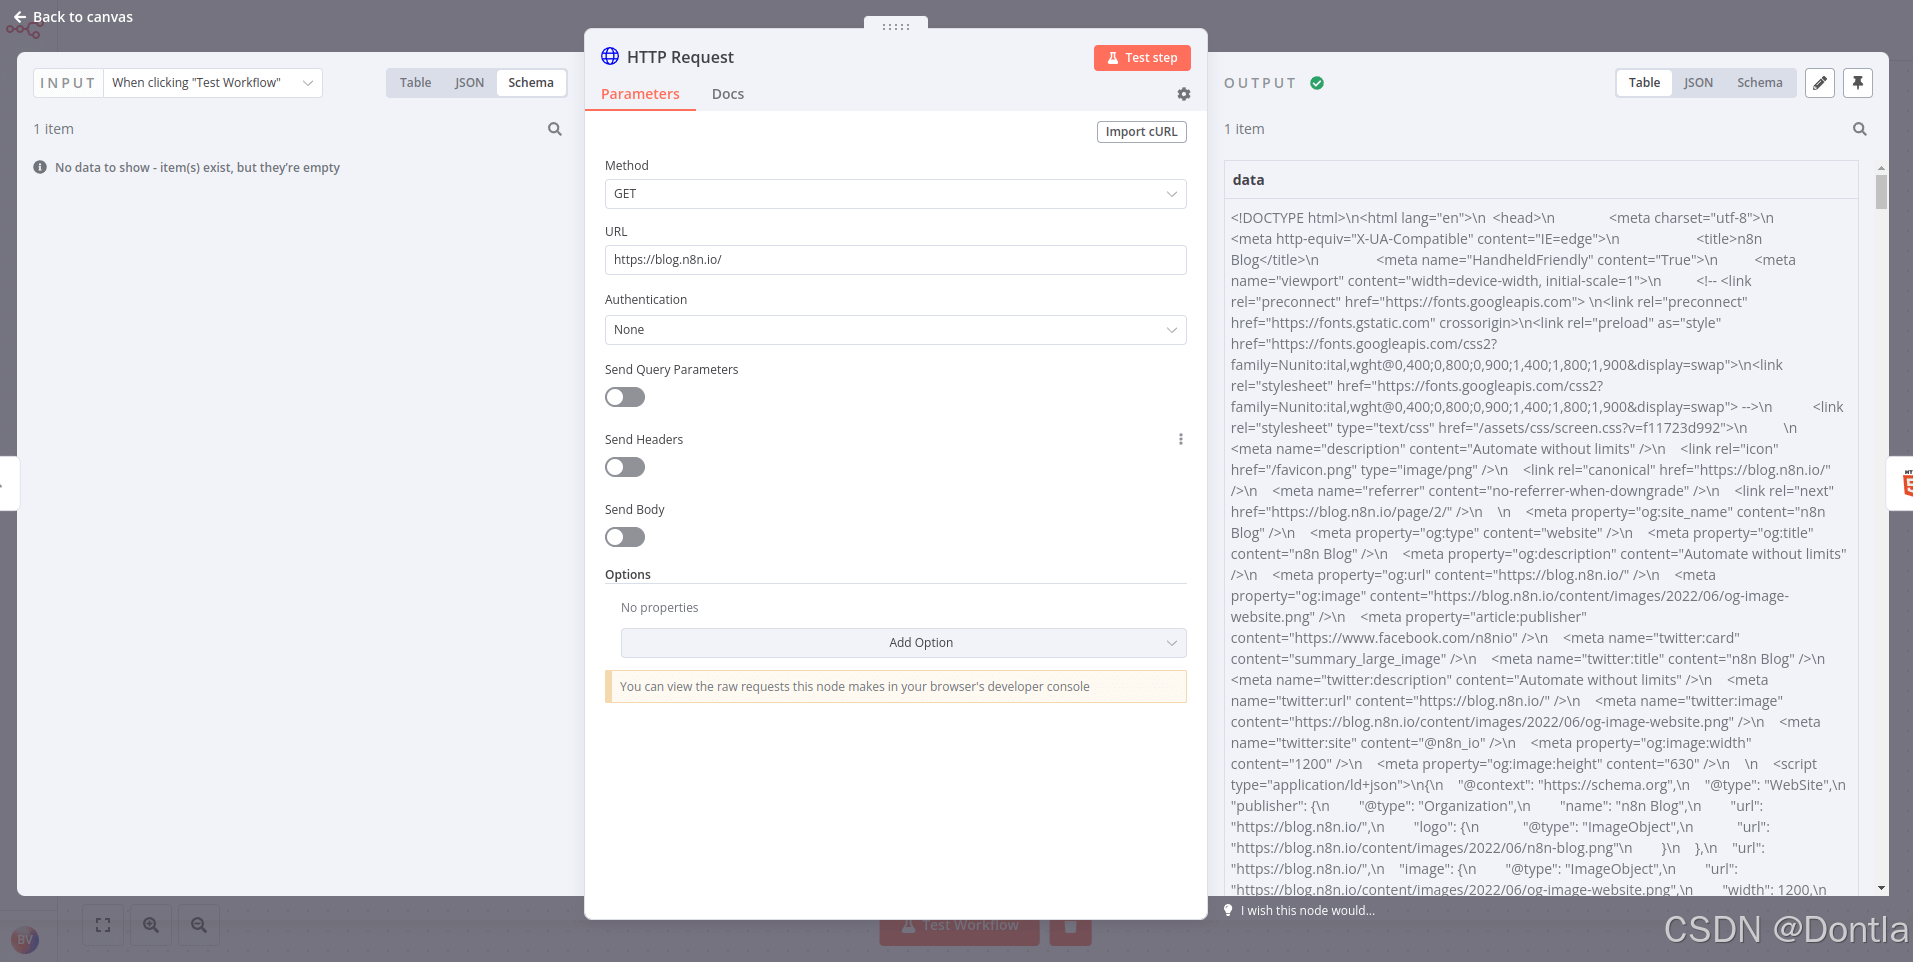The width and height of the screenshot is (1913, 962).
Task: Click the Back to canvas link
Action: [x=83, y=17]
